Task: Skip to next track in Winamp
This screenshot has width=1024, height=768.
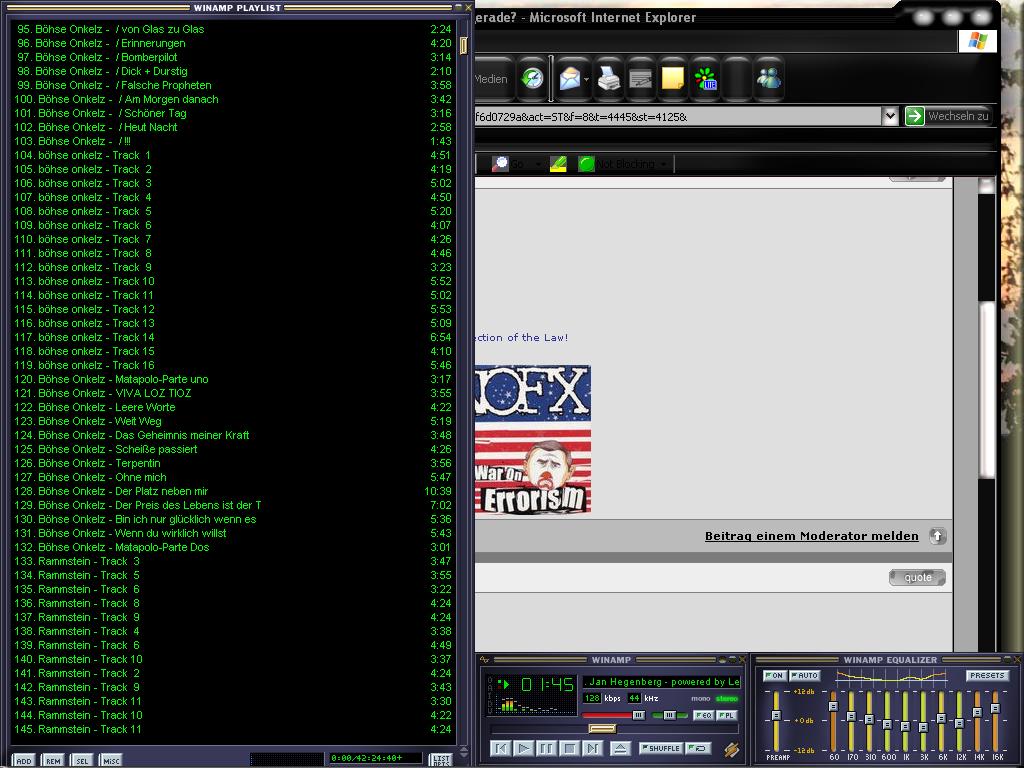Action: (x=592, y=748)
